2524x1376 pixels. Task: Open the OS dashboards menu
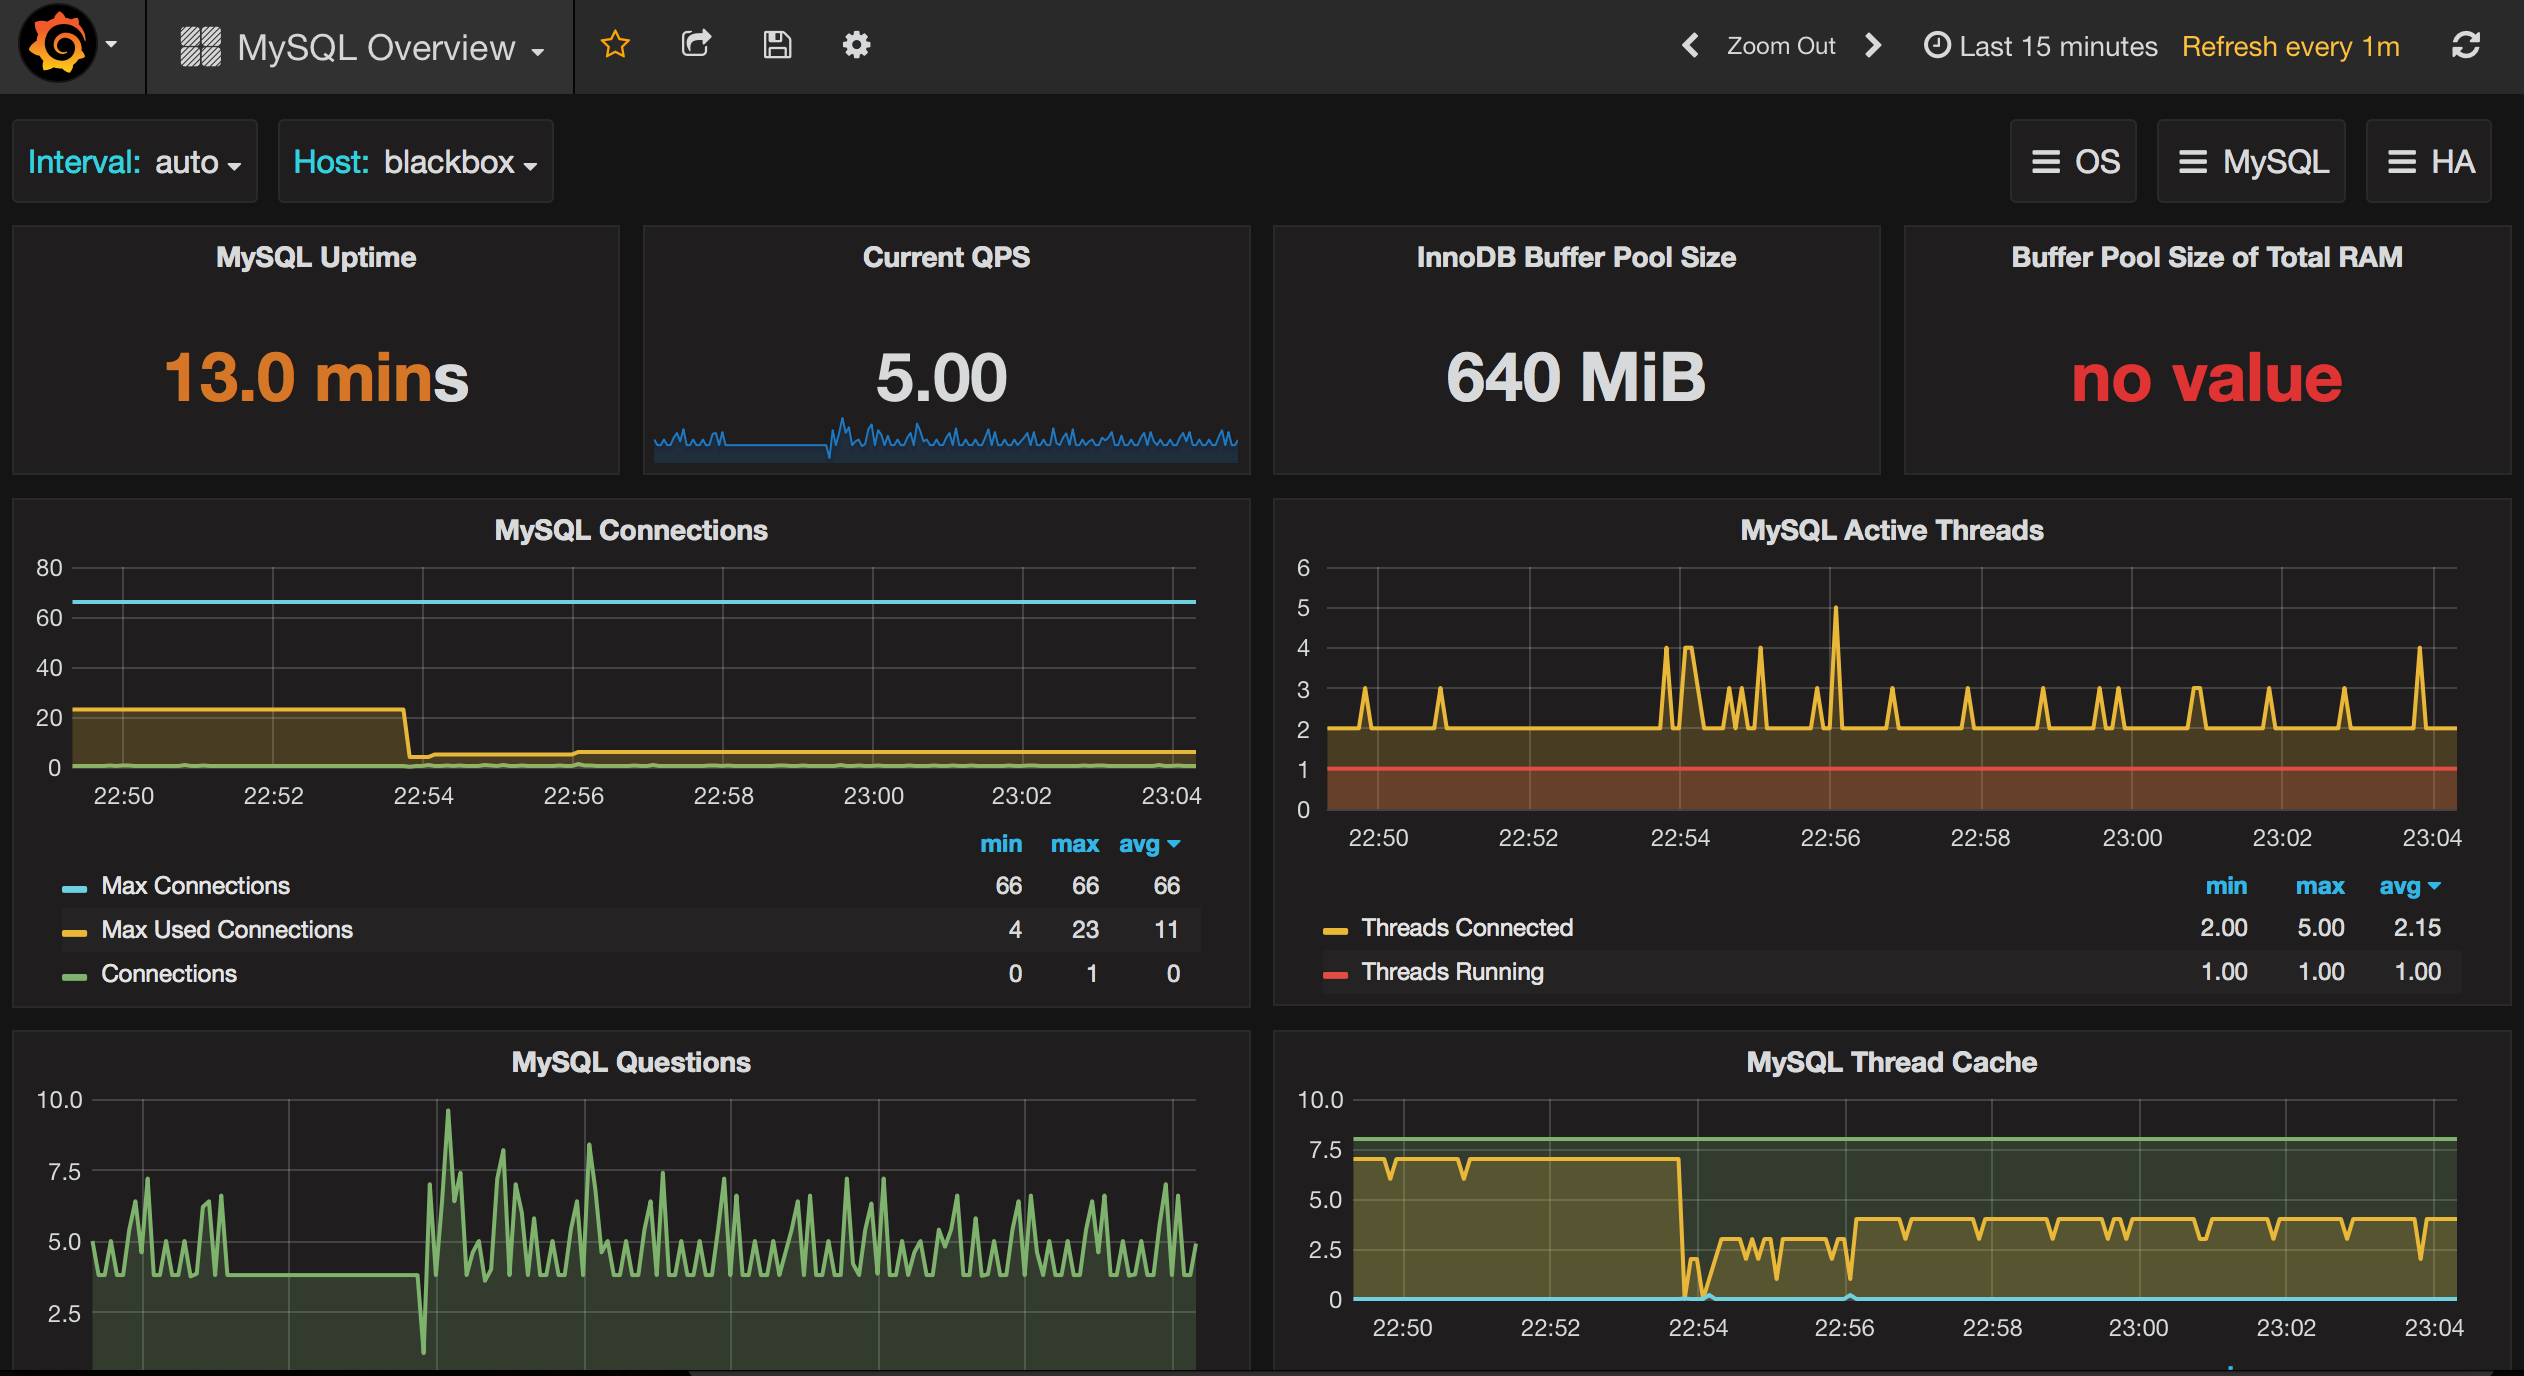coord(2075,162)
